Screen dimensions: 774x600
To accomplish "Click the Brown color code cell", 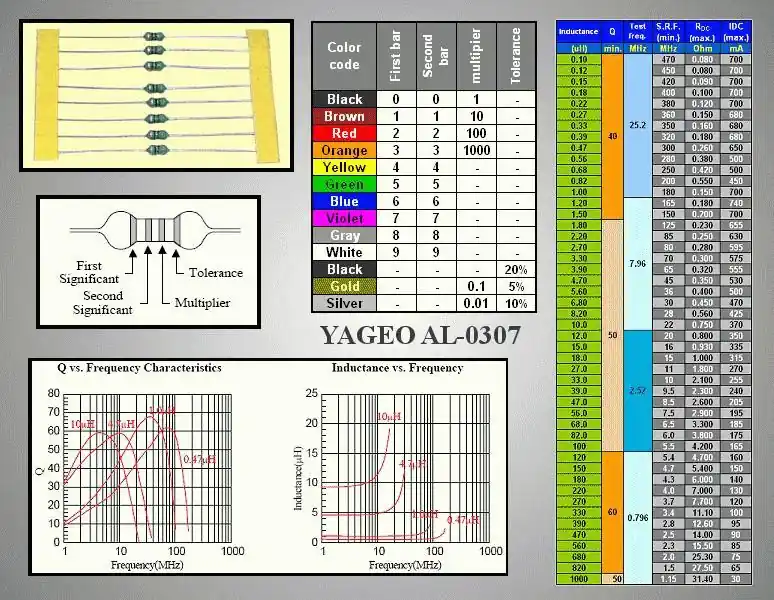I will [344, 116].
